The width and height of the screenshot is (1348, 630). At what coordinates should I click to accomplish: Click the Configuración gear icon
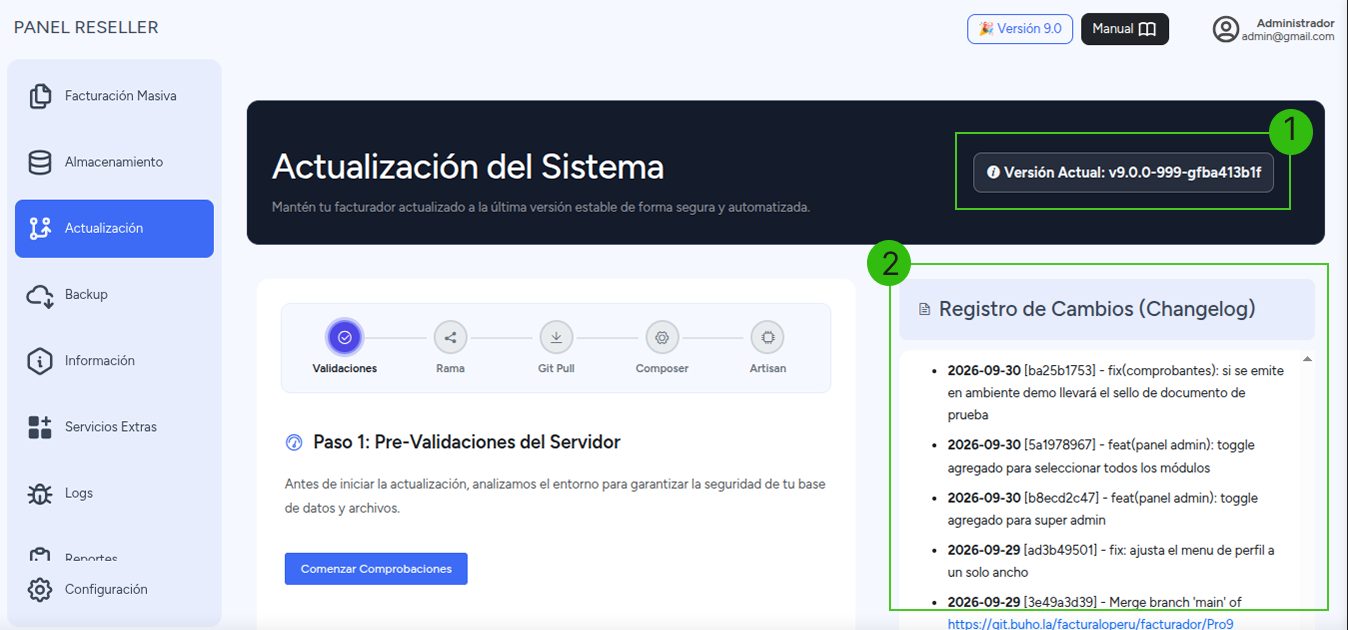coord(40,589)
